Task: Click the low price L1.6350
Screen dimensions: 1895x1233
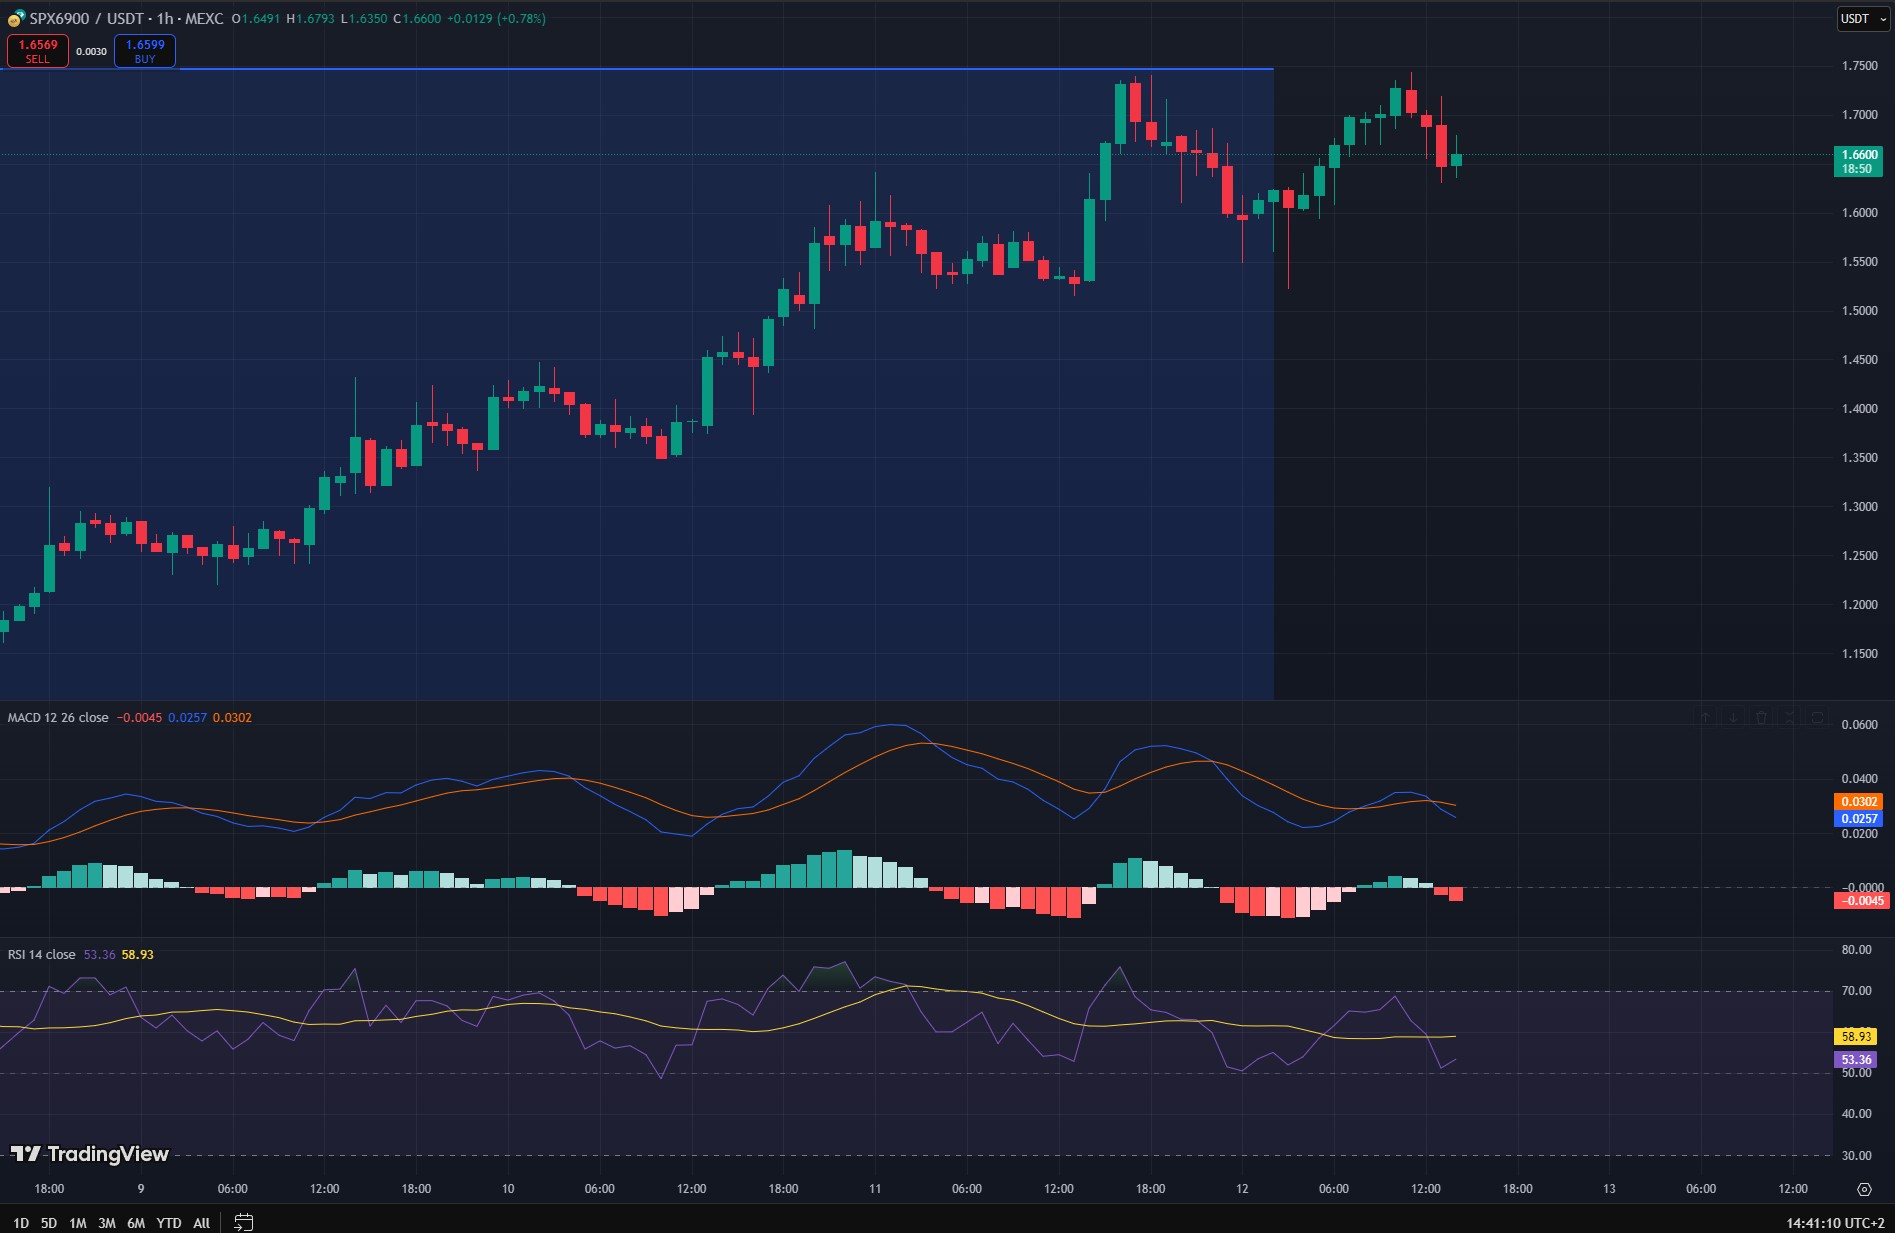Action: click(x=364, y=18)
